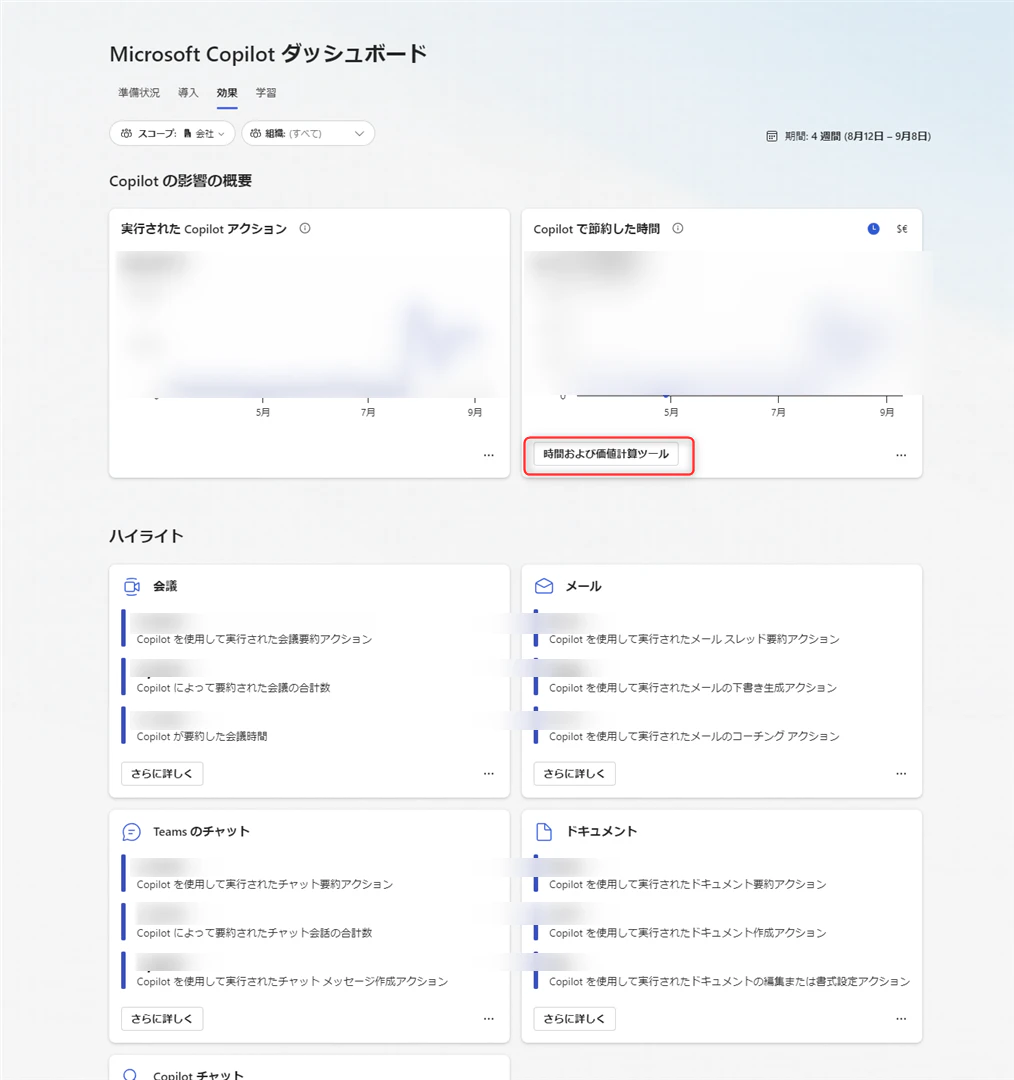Click the 5月 label on 節約した時間 chart
Image resolution: width=1014 pixels, height=1080 pixels.
[671, 413]
